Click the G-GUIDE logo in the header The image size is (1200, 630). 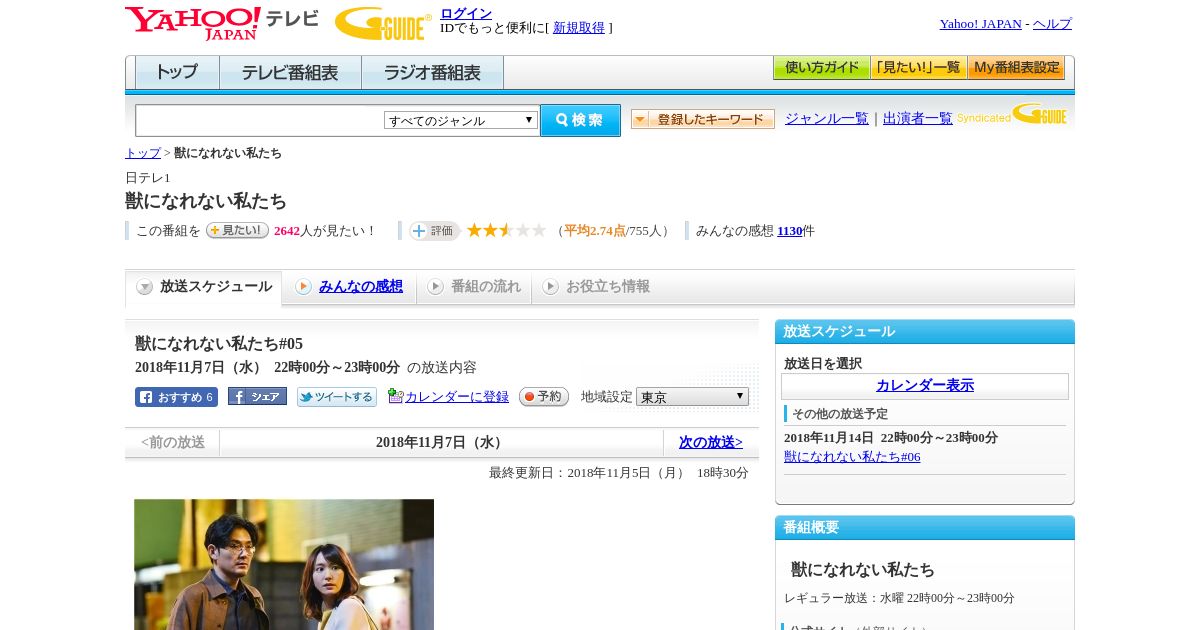click(383, 23)
